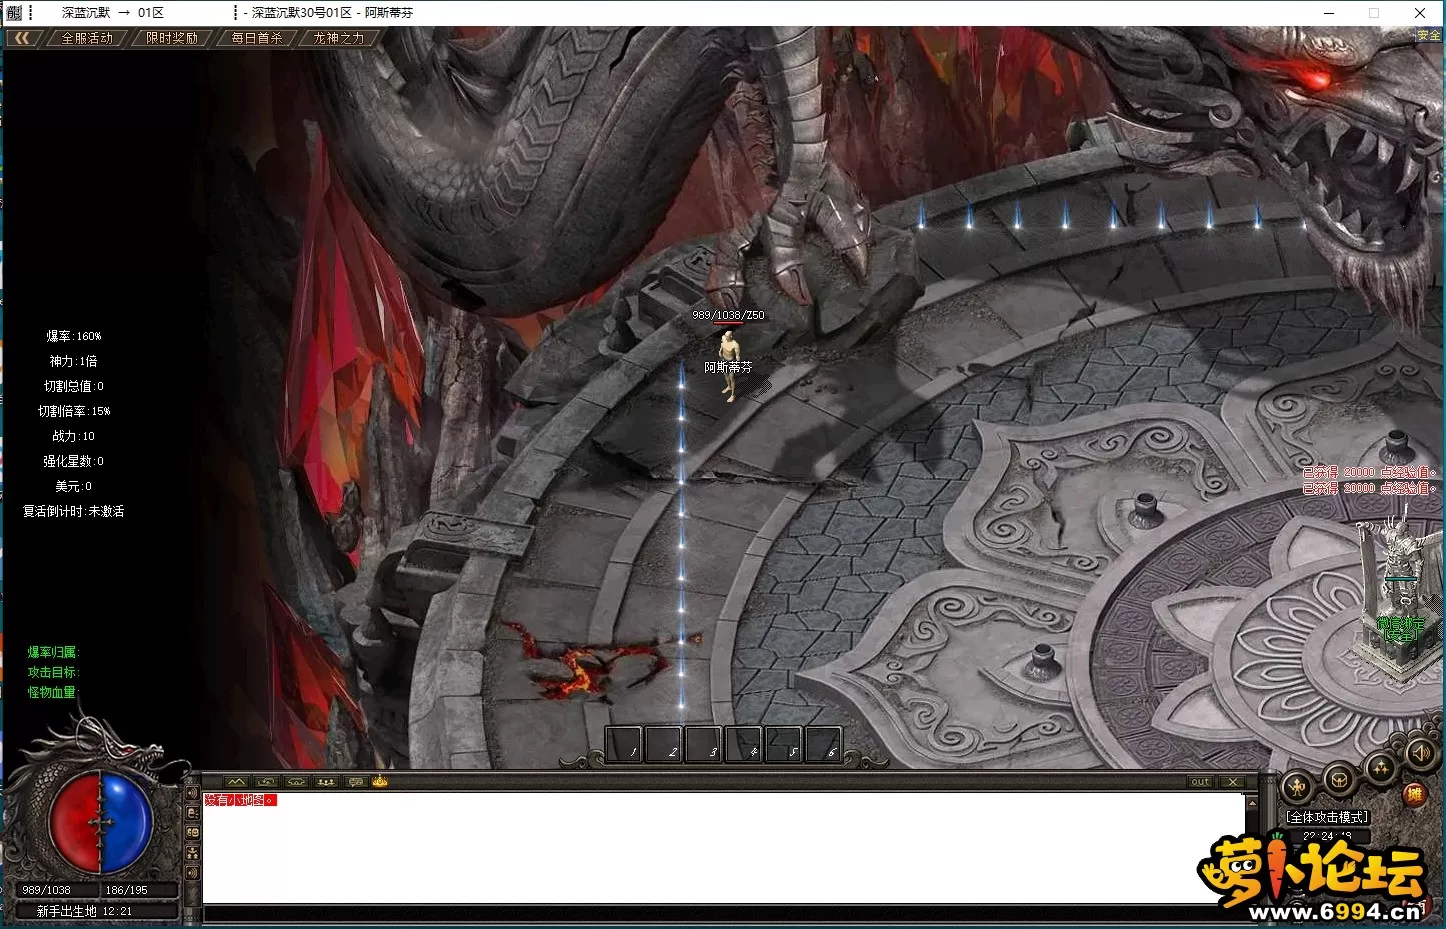Image resolution: width=1446 pixels, height=929 pixels.
Task: Click the small 'E' list icon beside chat
Action: 193,813
